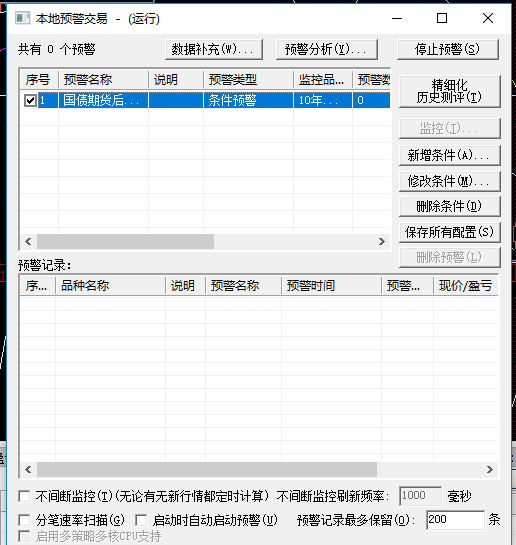Click the 条件预警 type cell
Screen dimensions: 516x545
[x=248, y=100]
